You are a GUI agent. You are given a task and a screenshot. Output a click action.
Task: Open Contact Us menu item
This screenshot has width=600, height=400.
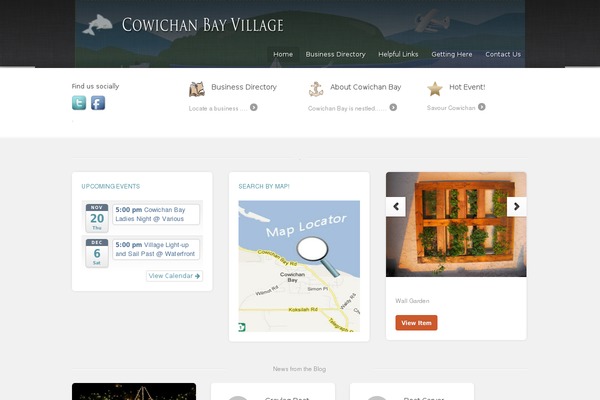coord(503,54)
